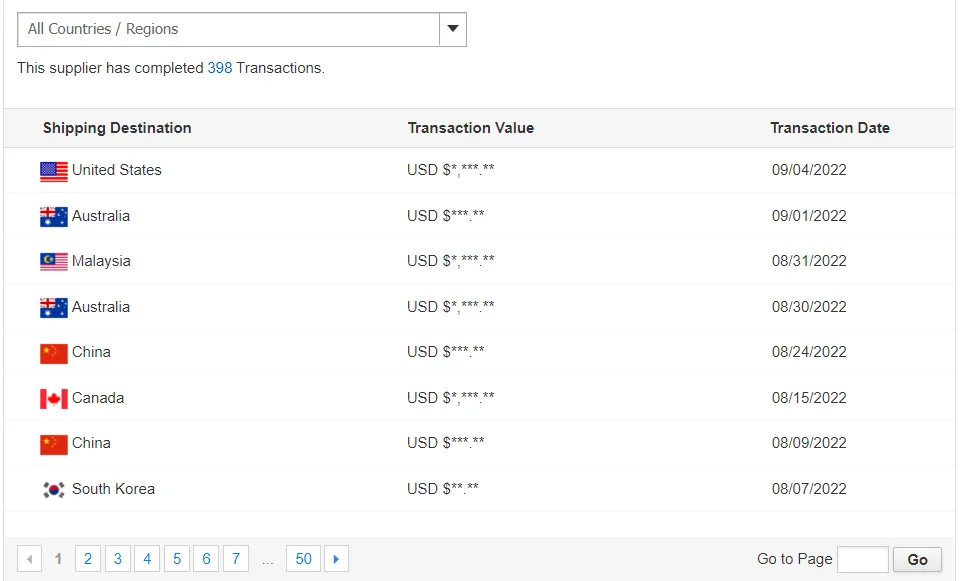The width and height of the screenshot is (960, 581).
Task: Click the Go to Page input field
Action: [862, 559]
